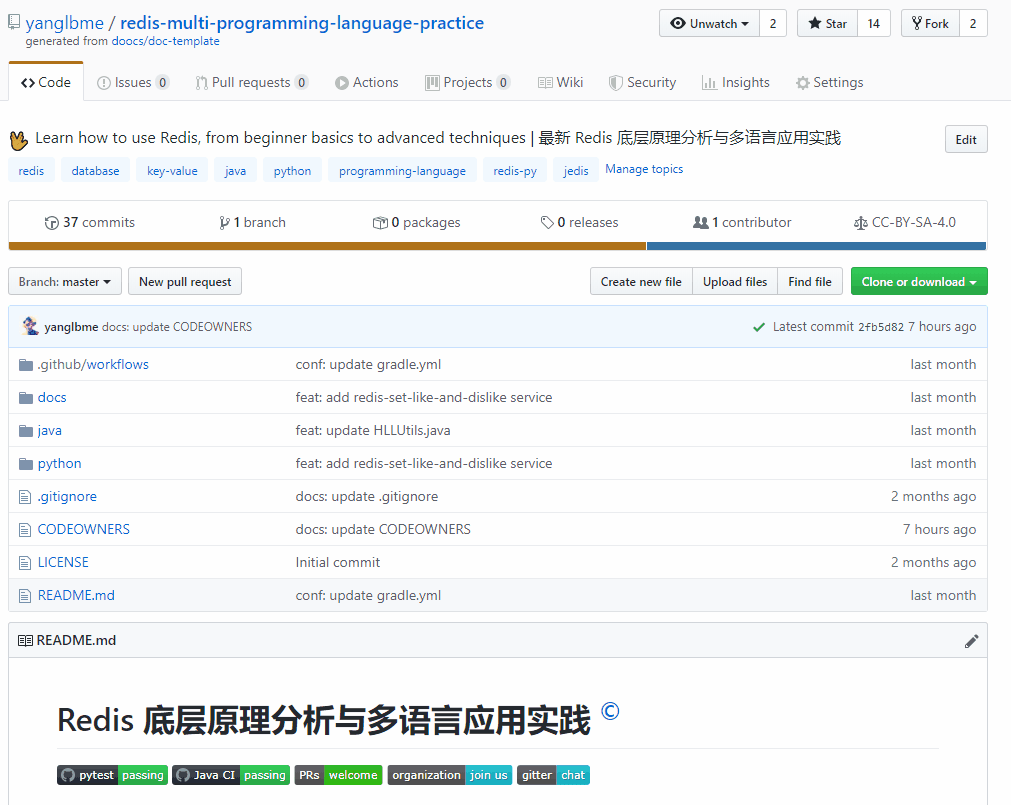Open the programming-language topic tag

(x=402, y=170)
